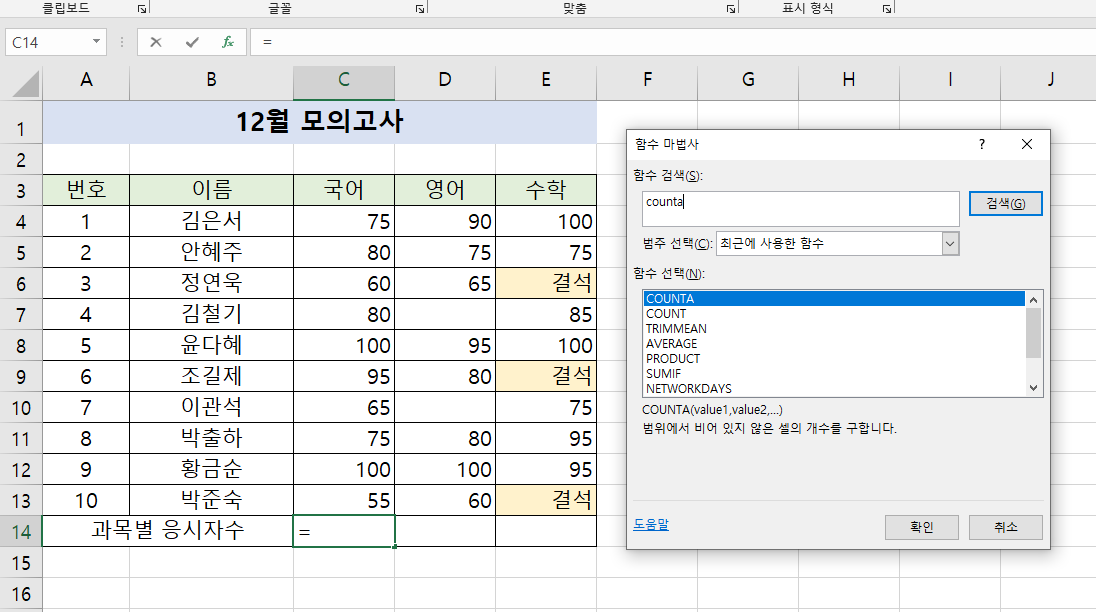Screen dimensions: 1096x612
Task: Click the 취소 cancel button
Action: click(1006, 527)
